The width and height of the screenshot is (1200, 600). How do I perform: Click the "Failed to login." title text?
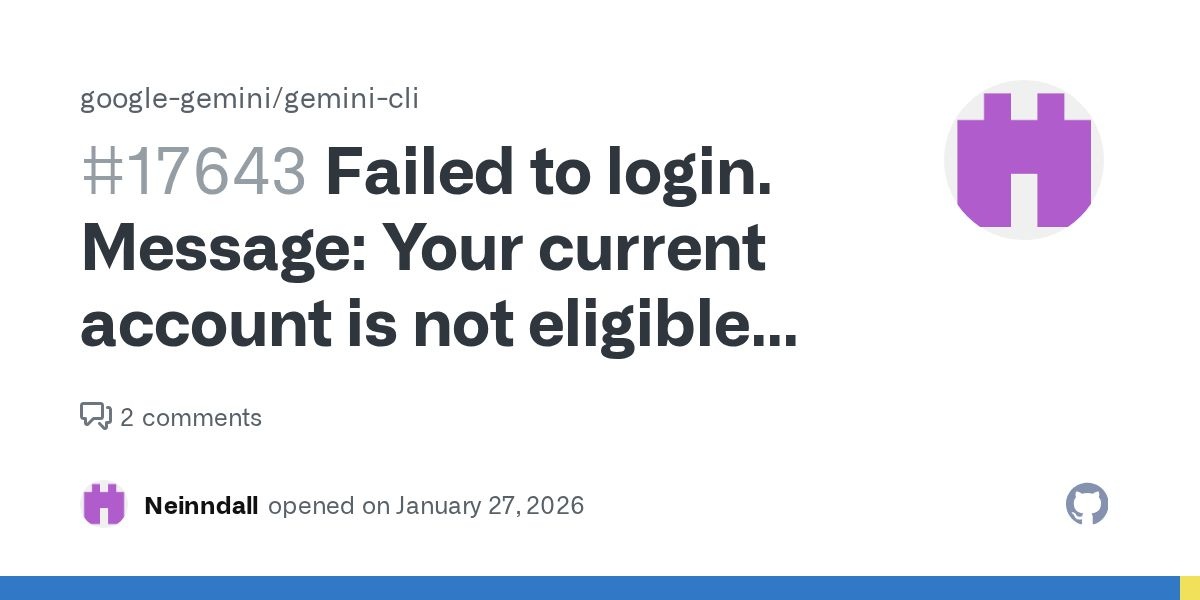tap(548, 172)
